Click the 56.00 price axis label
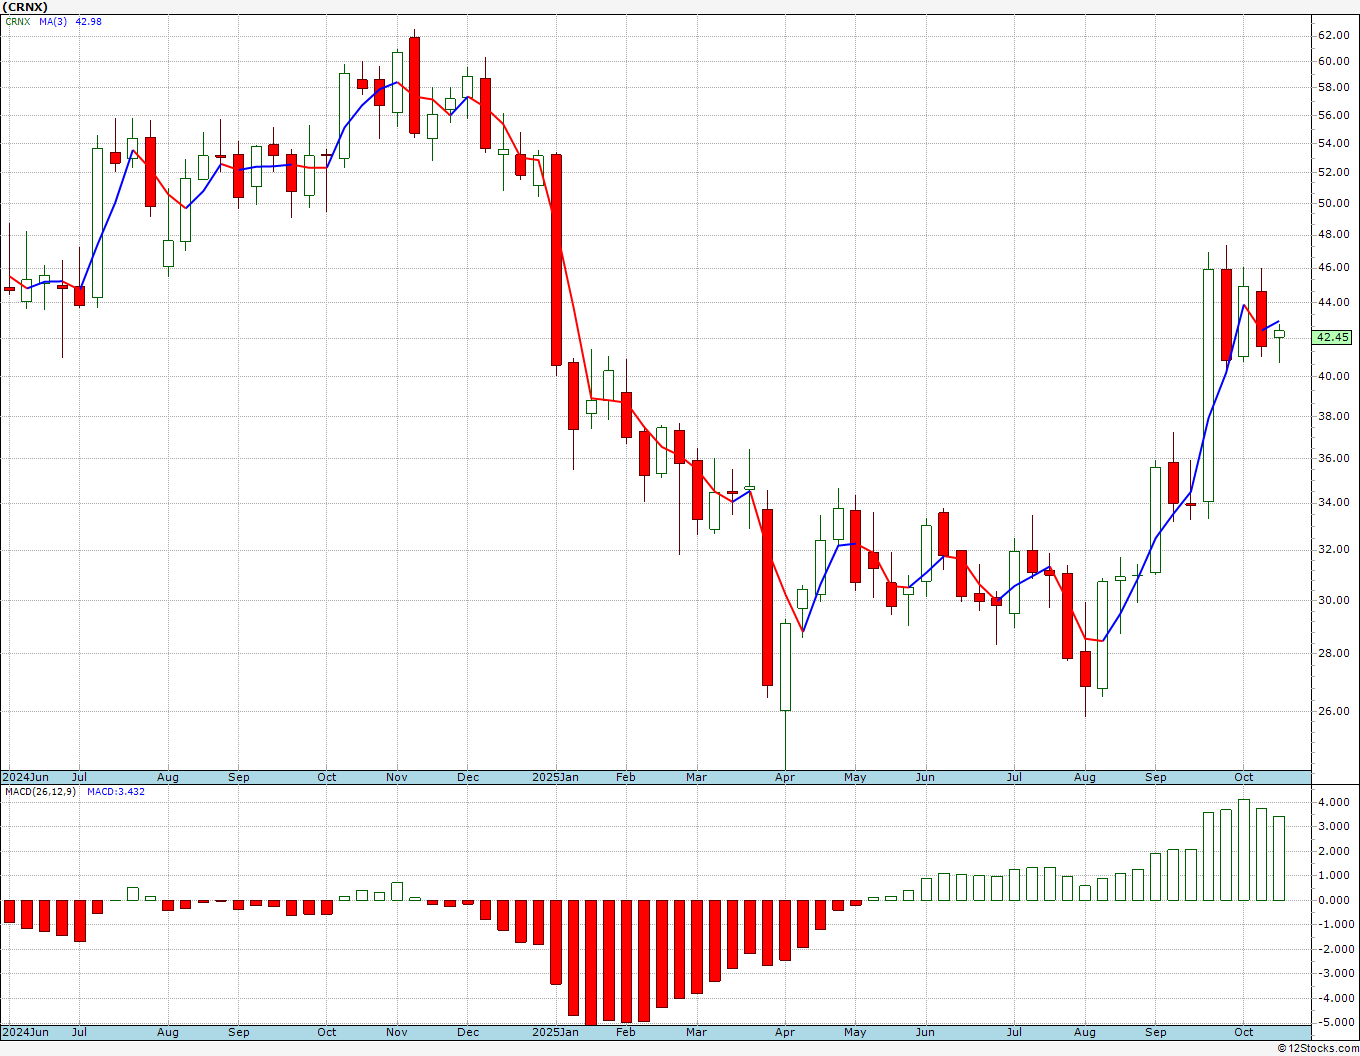 (x=1333, y=115)
